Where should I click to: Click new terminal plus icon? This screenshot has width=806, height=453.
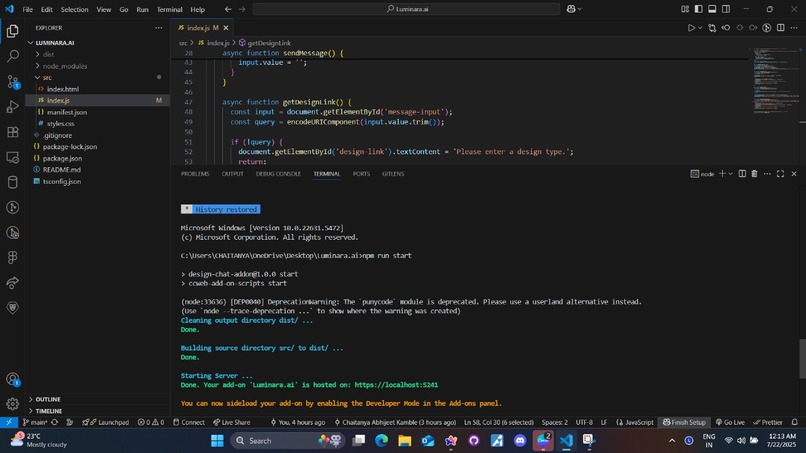point(722,174)
